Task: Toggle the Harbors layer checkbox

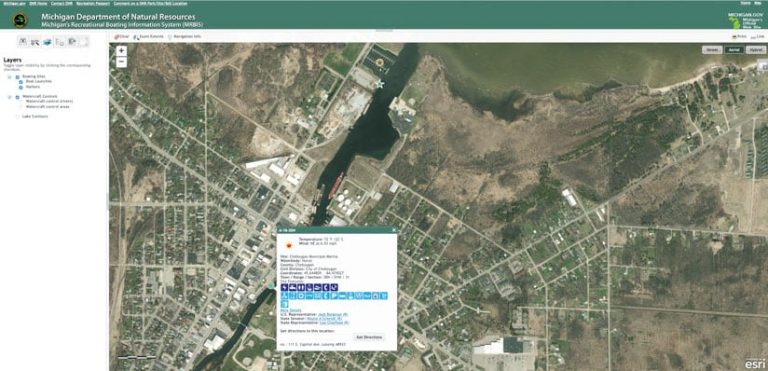Action: coord(21,87)
